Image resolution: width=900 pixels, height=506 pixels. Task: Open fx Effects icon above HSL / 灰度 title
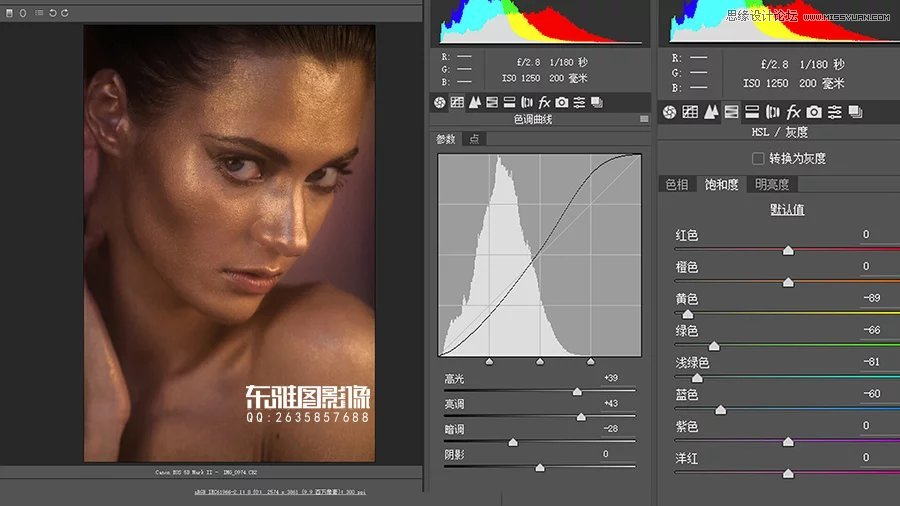click(793, 112)
